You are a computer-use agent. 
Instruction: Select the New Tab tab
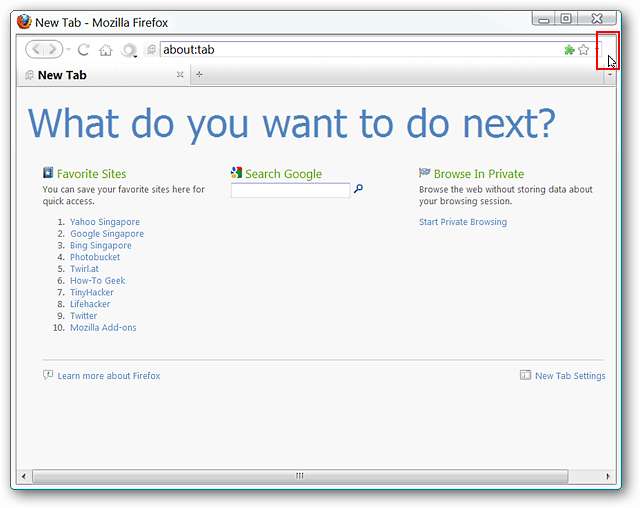104,75
